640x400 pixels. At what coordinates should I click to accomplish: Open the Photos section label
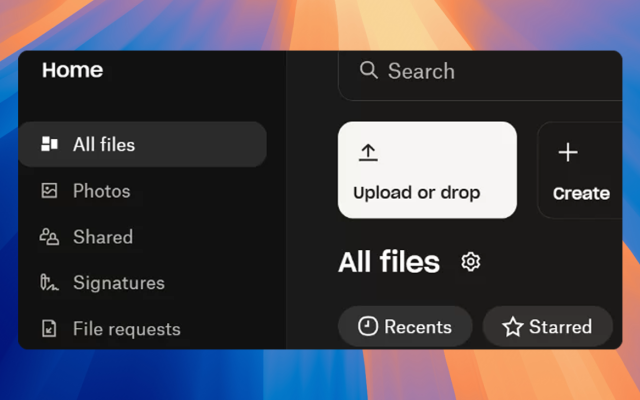tap(102, 191)
